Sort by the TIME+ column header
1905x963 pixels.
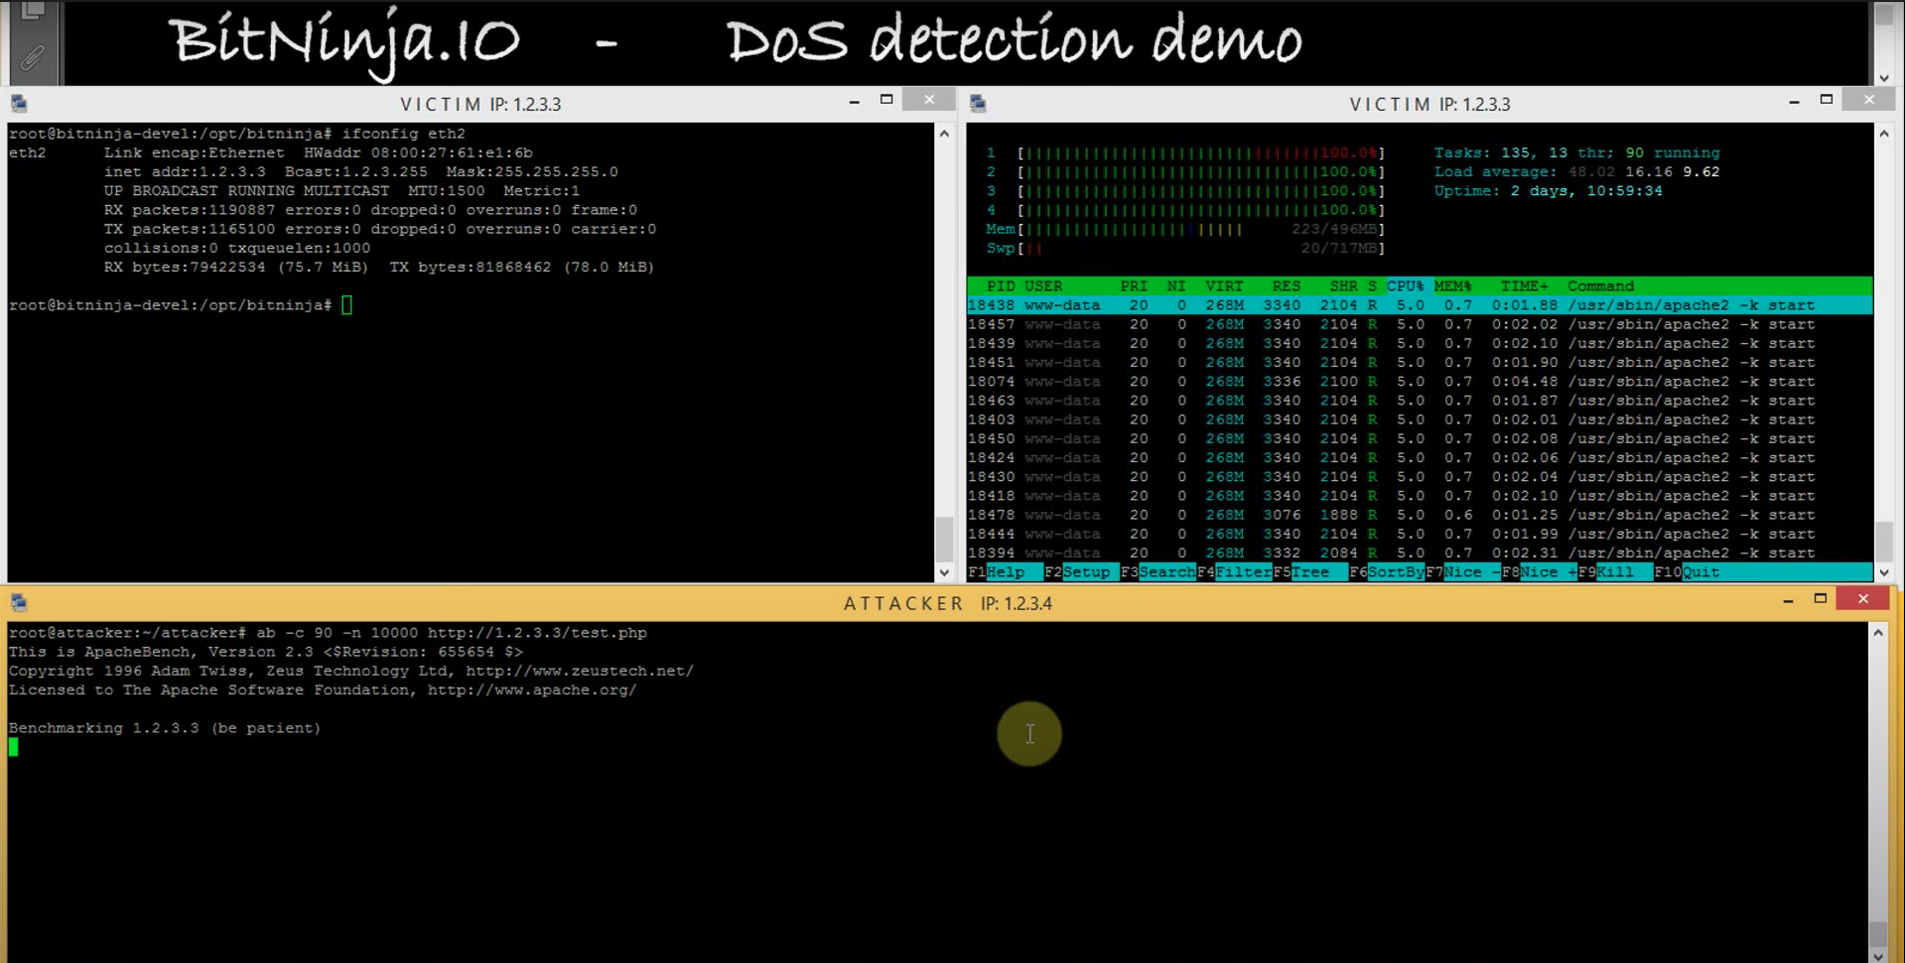[x=1524, y=286]
